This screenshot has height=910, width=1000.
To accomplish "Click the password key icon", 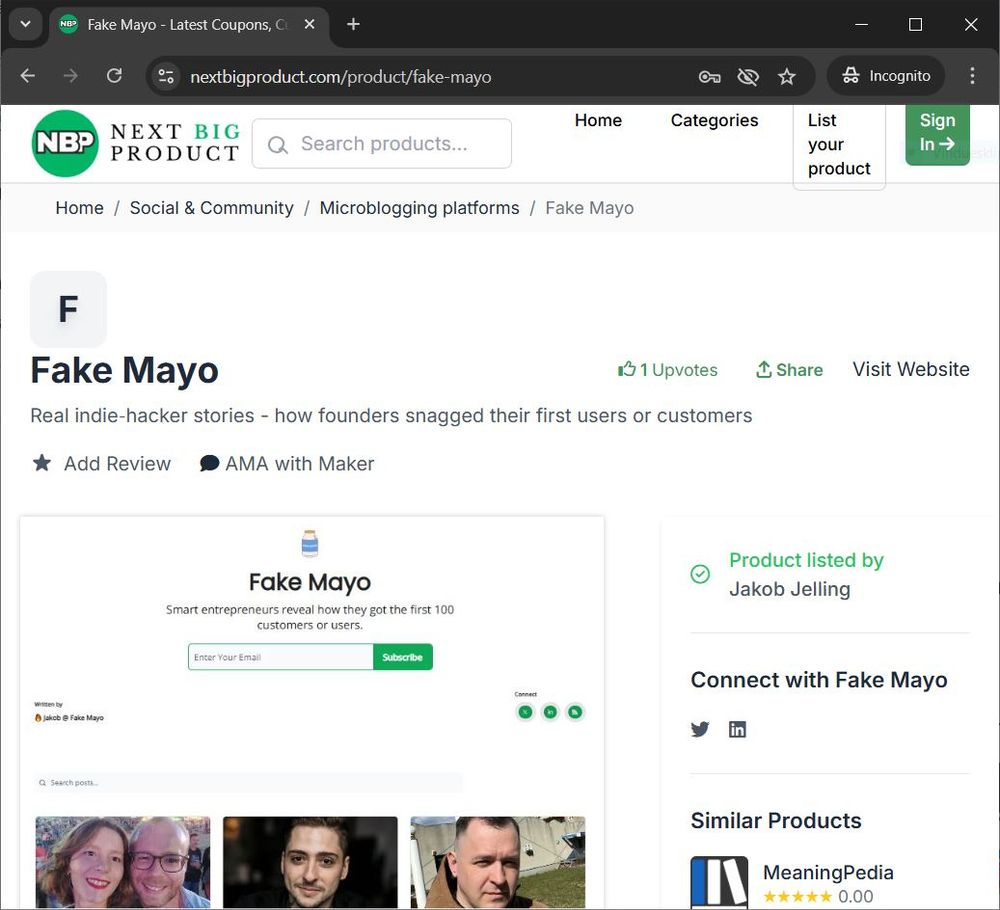I will coord(709,77).
